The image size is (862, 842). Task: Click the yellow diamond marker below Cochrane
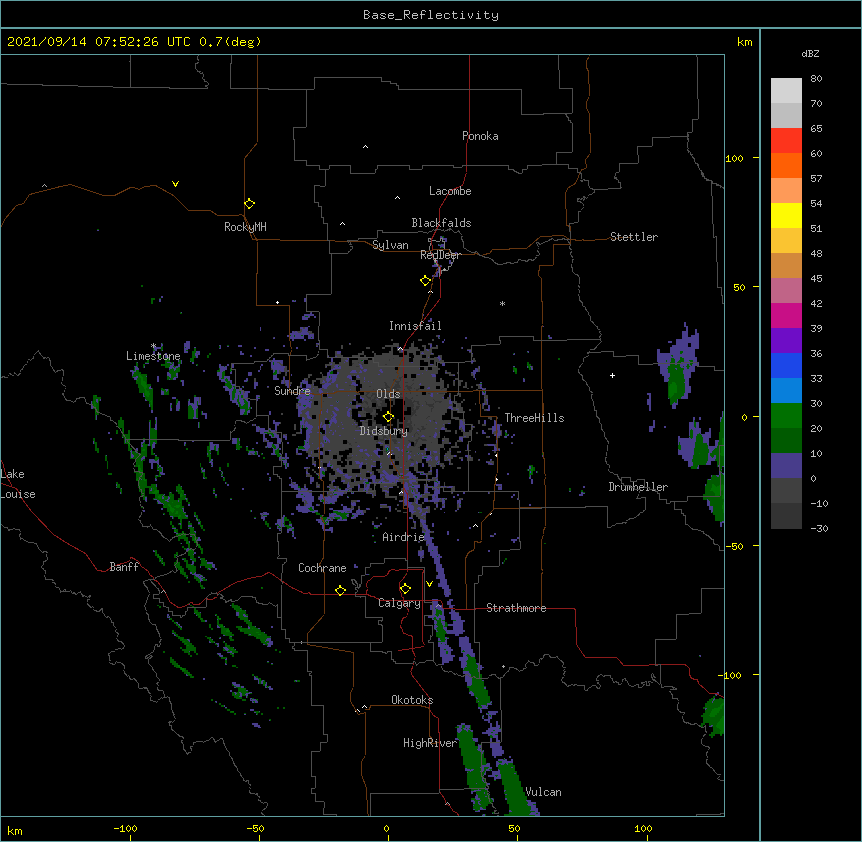pyautogui.click(x=340, y=590)
